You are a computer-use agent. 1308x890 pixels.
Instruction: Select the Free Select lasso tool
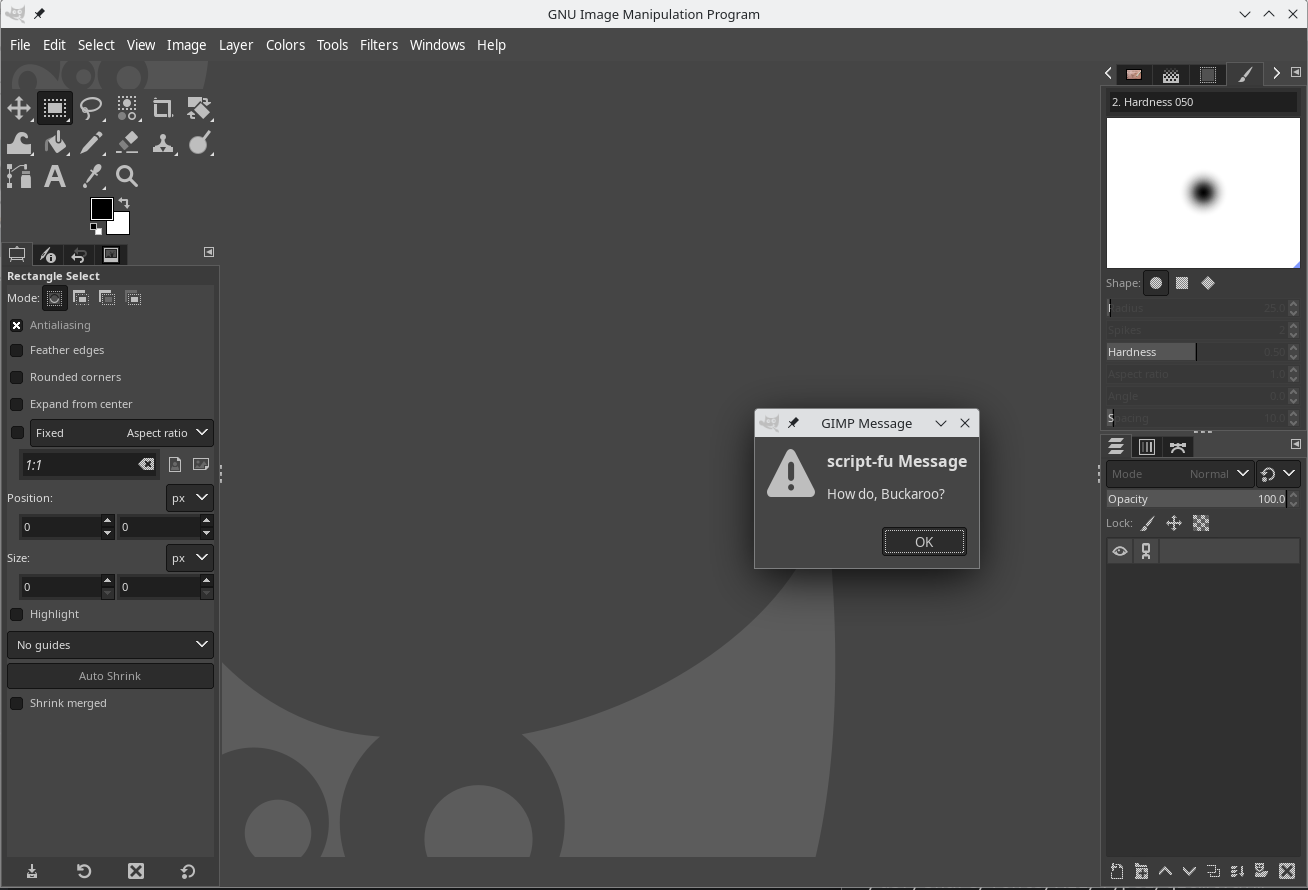point(91,108)
